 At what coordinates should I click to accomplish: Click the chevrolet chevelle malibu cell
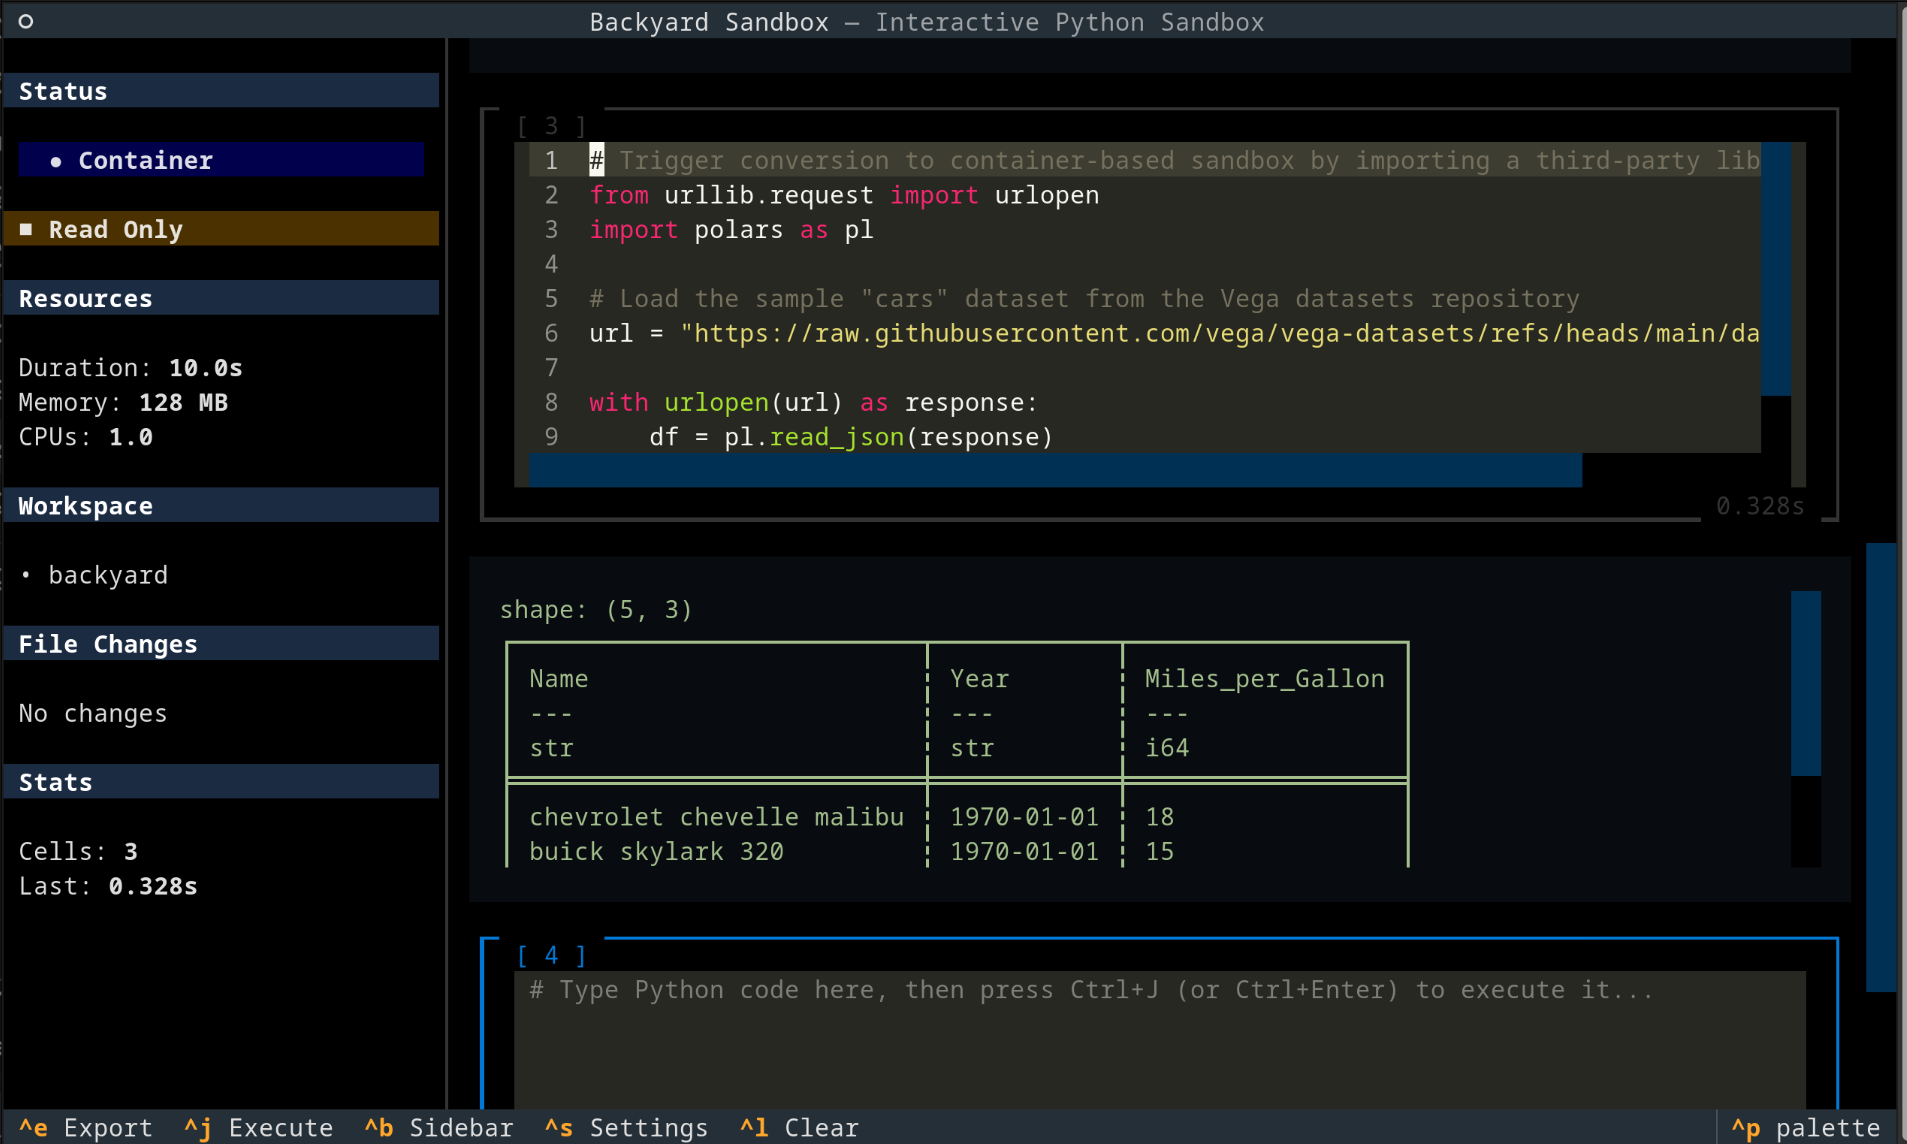tap(716, 816)
